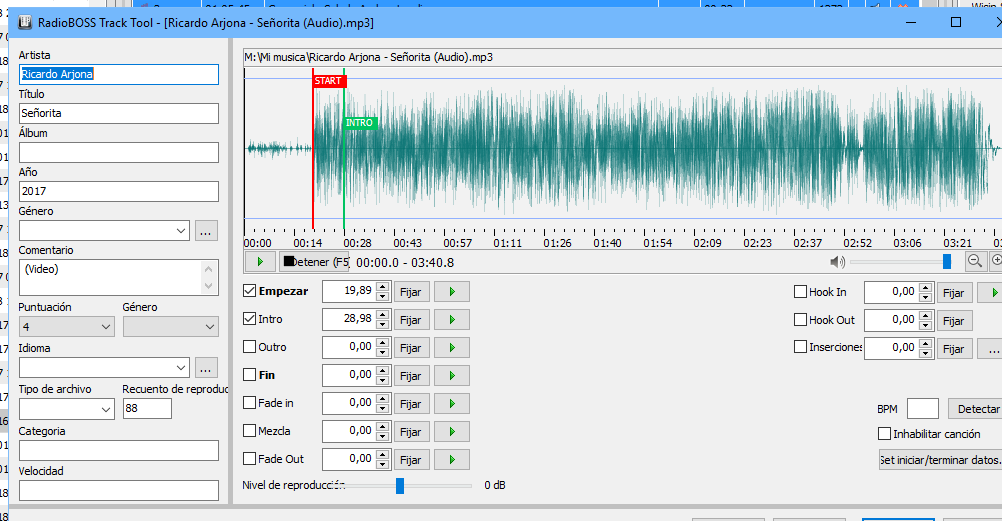Preview playback from the Fade in position
The image size is (1002, 521).
(452, 404)
